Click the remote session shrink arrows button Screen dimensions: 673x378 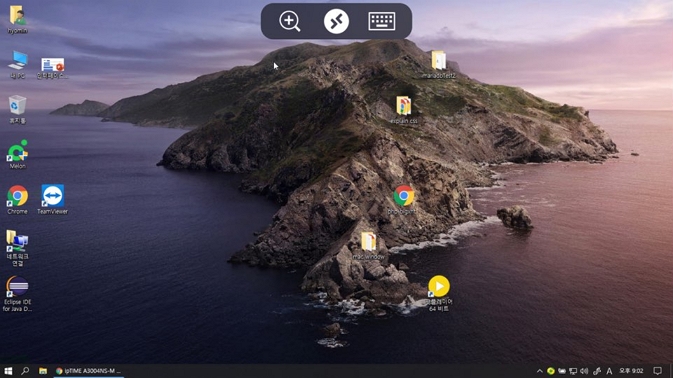pos(336,21)
